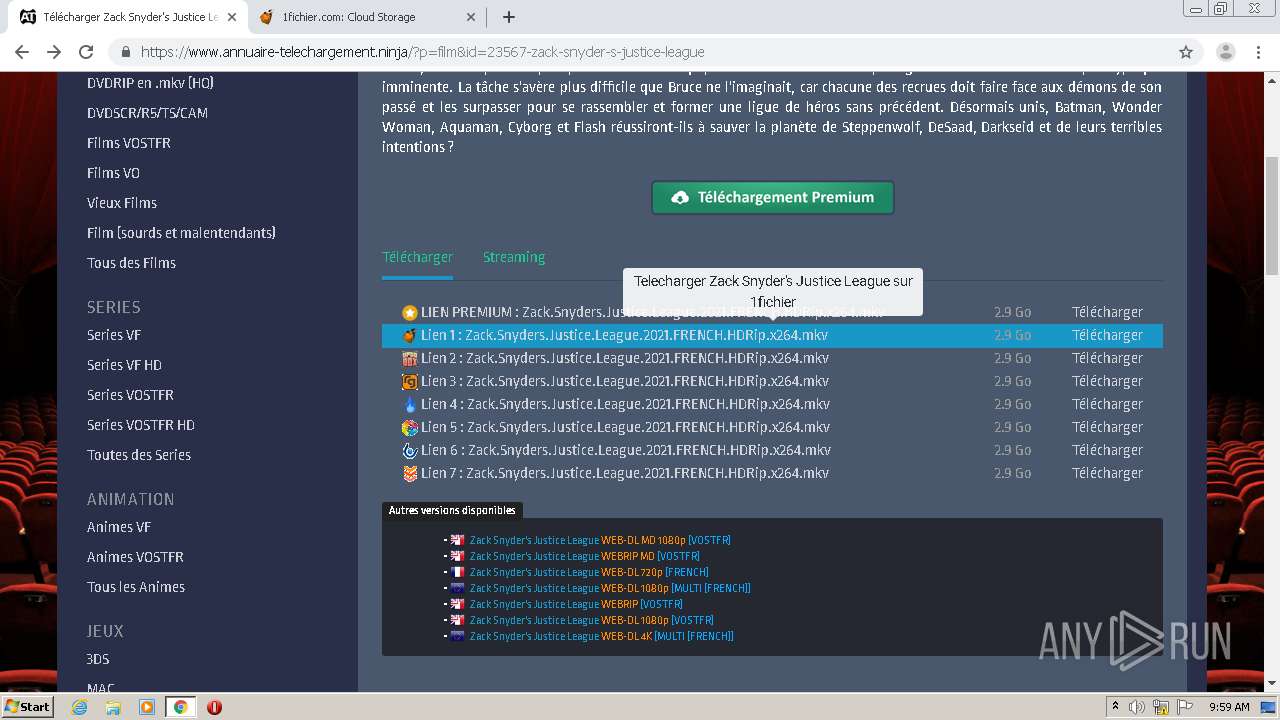Click the taskbar volume speaker icon
Screen dimensions: 1280x720
point(1137,707)
